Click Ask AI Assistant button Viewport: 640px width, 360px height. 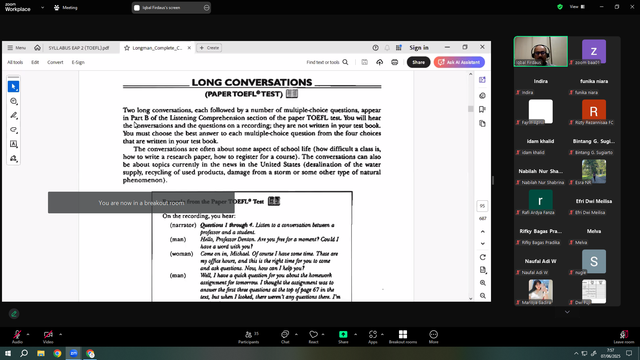pos(459,62)
